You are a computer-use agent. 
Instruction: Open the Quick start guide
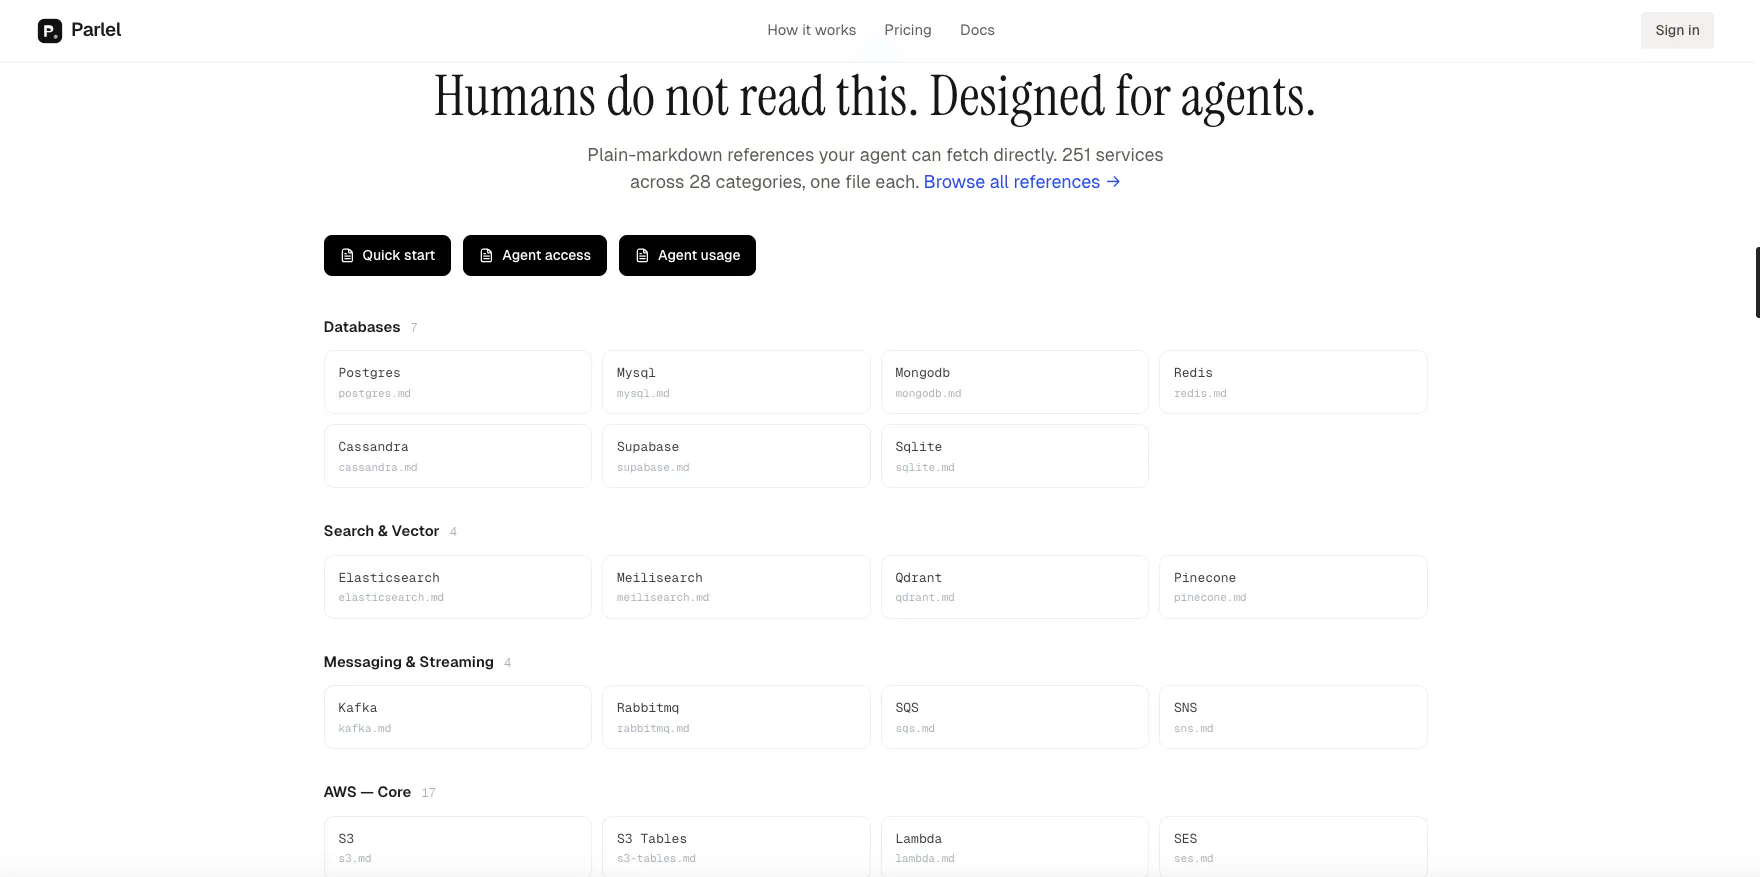click(387, 255)
